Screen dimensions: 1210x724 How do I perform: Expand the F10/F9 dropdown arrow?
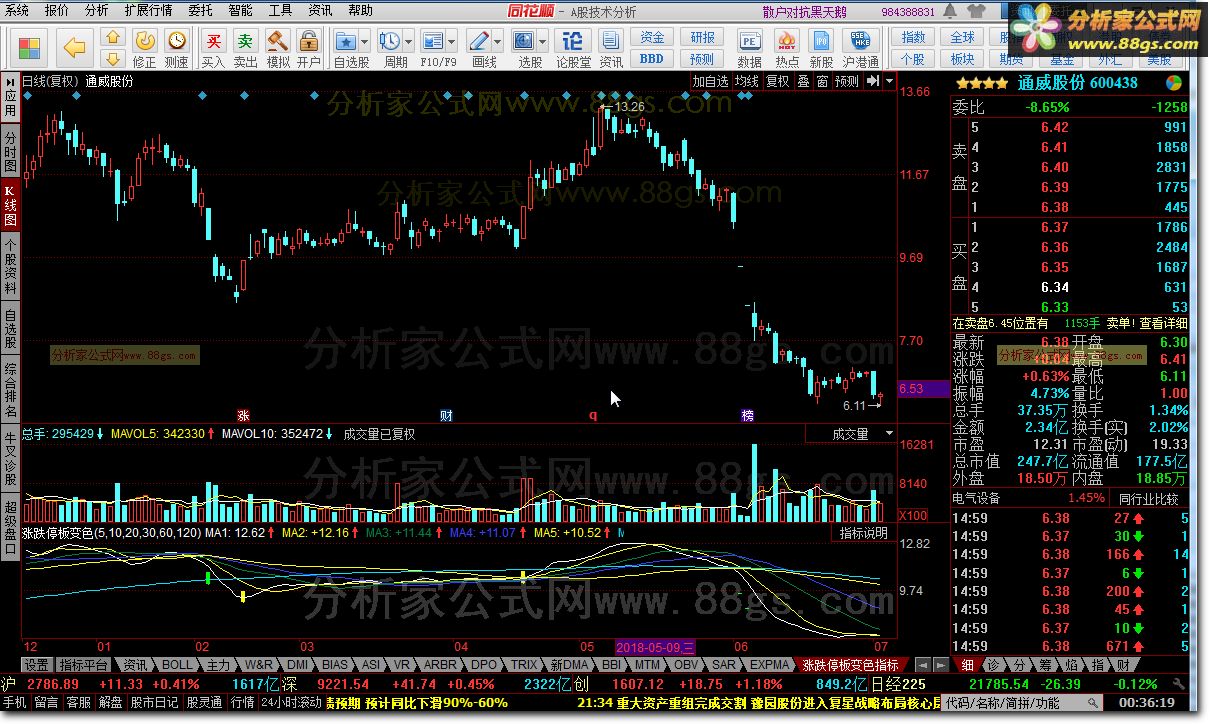point(452,42)
